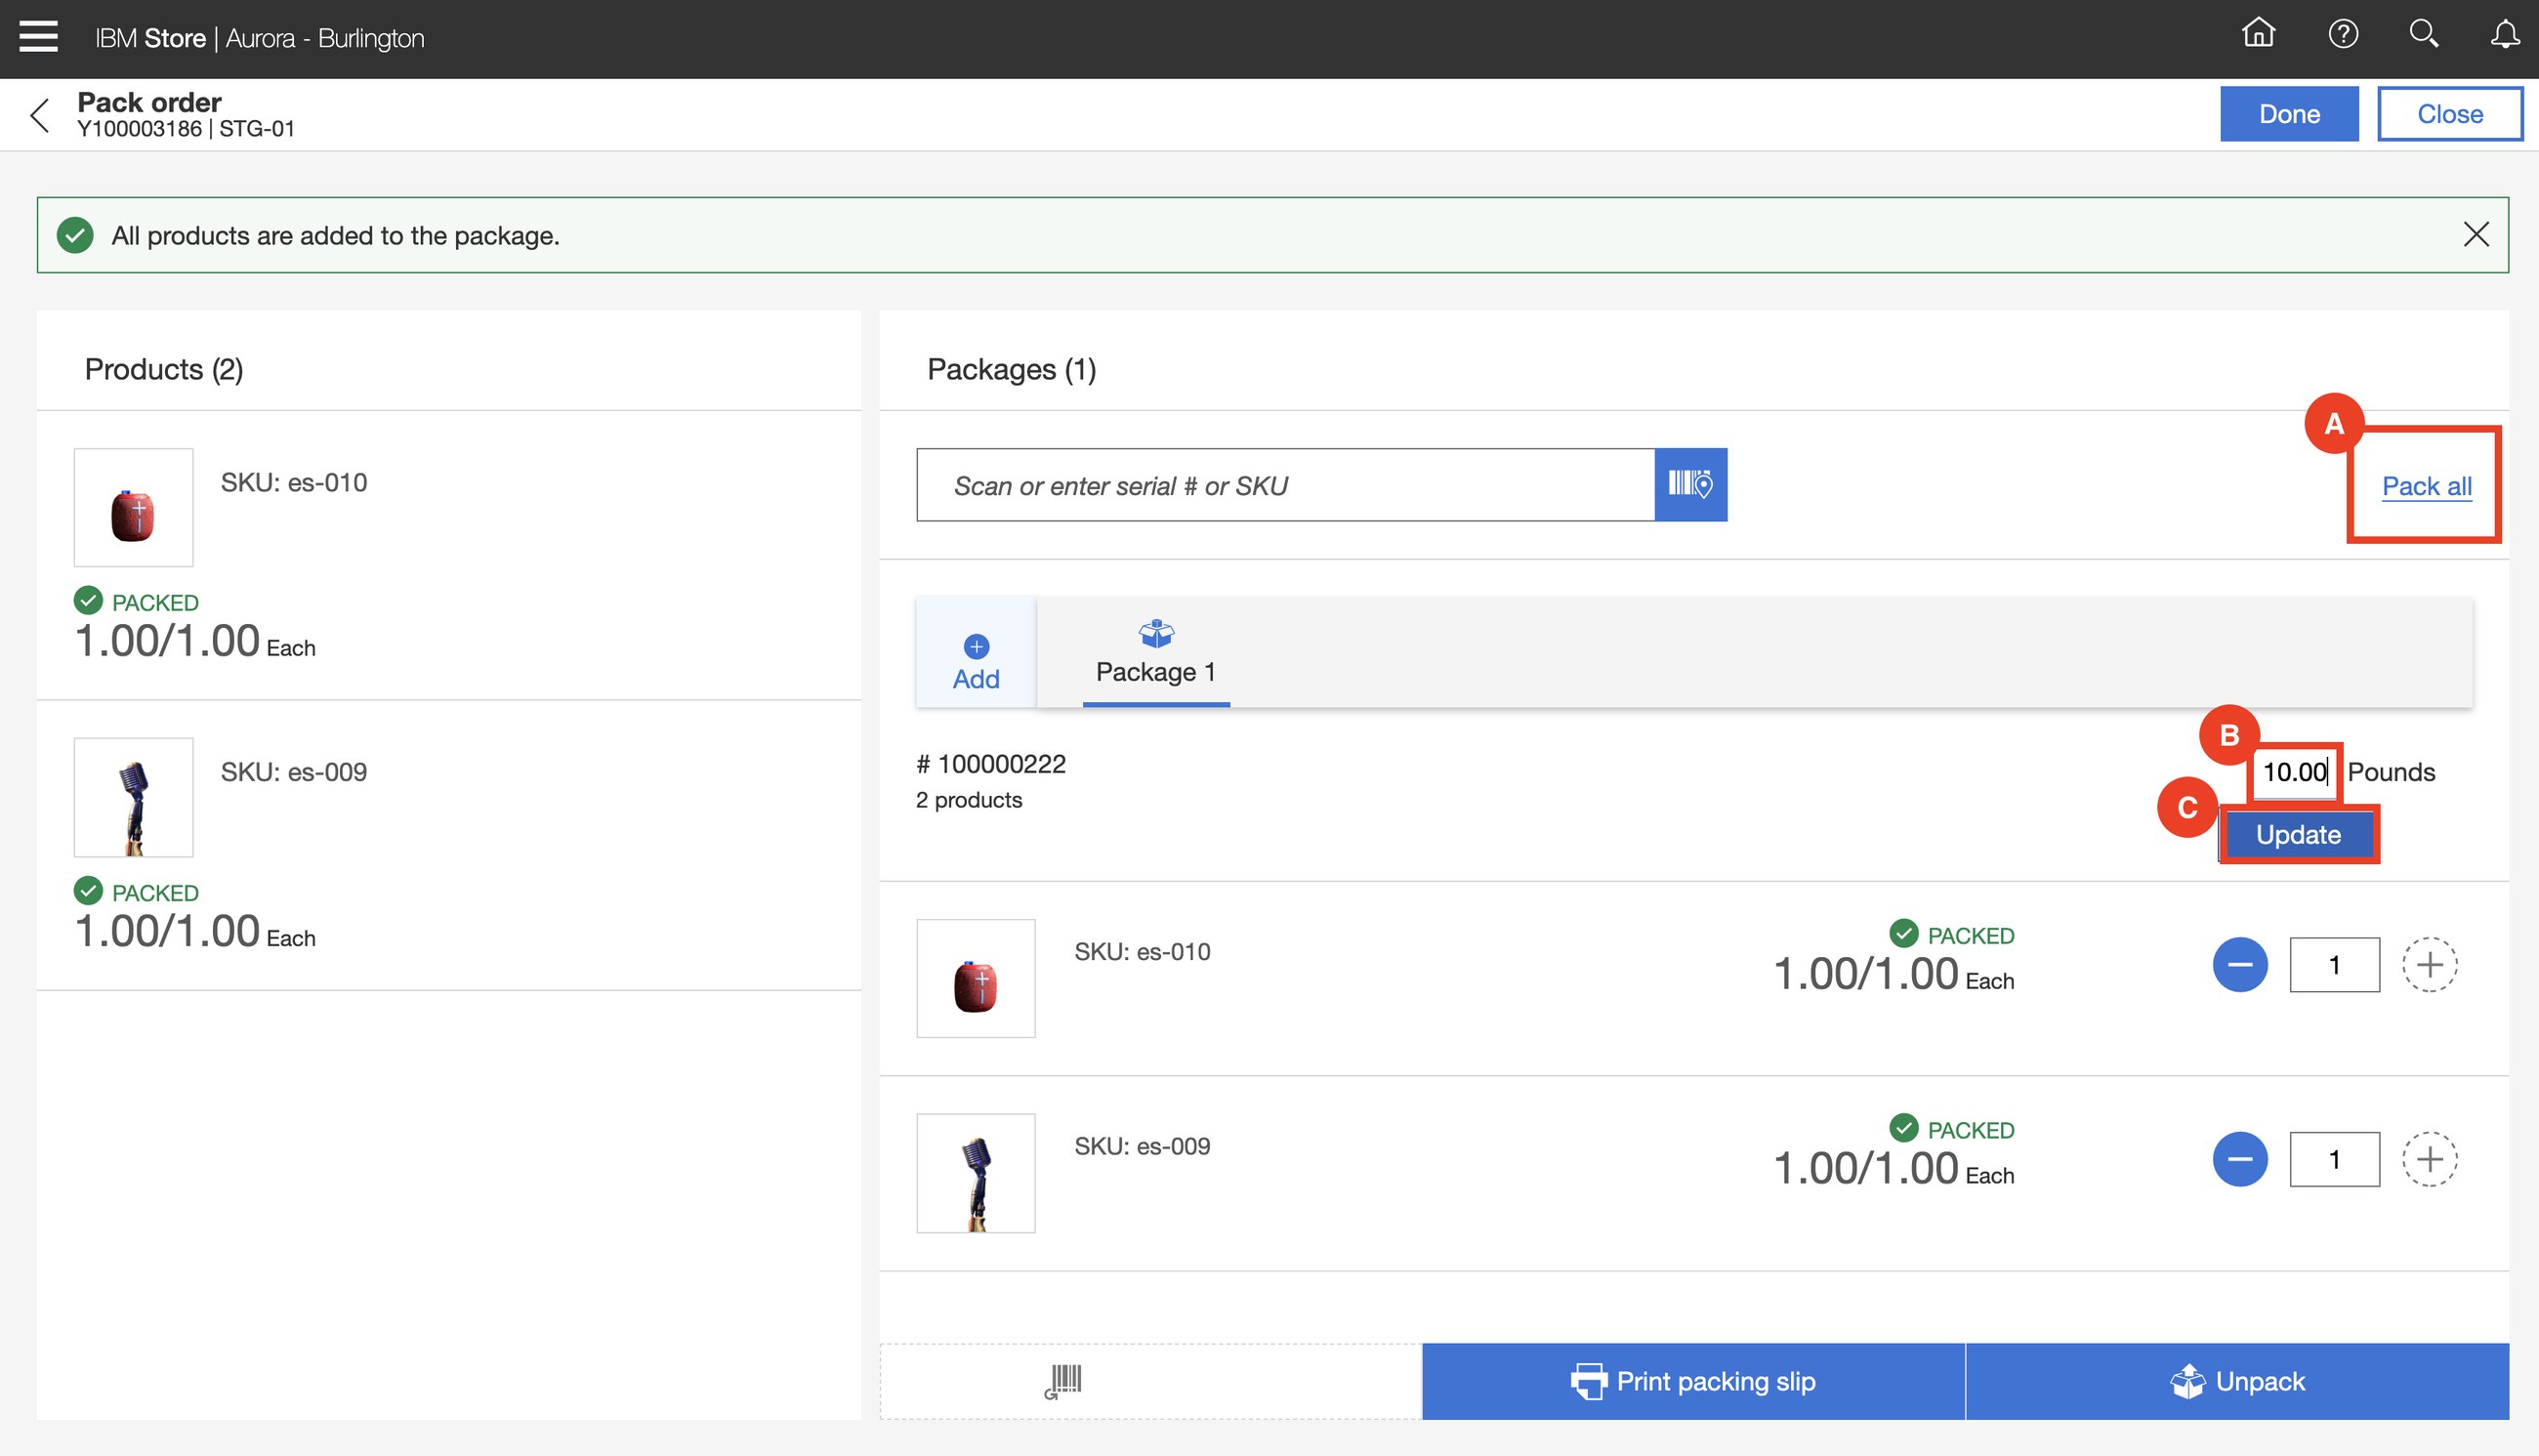Screen dimensions: 2539x1456
Task: Click the Pack all link
Action: (x=2426, y=487)
